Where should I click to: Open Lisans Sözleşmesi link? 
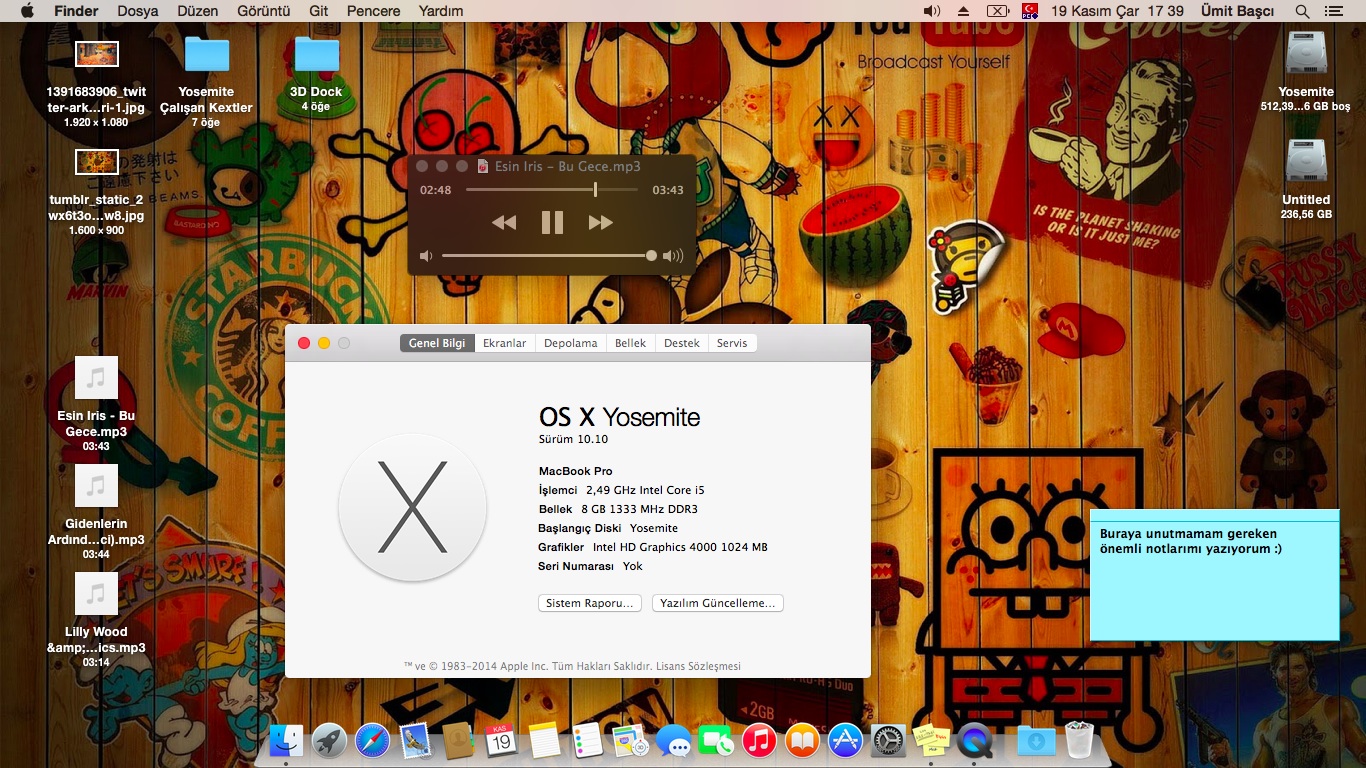coord(698,666)
